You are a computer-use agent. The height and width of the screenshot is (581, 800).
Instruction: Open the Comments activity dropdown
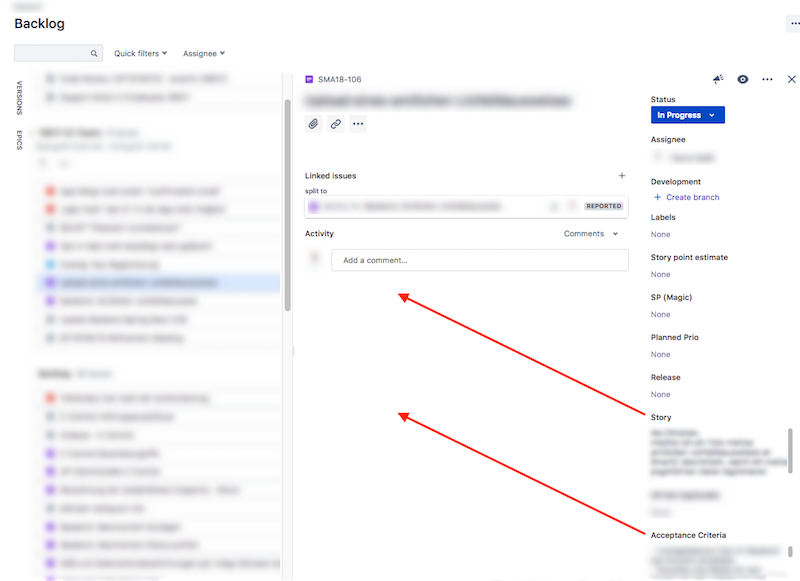click(x=591, y=234)
